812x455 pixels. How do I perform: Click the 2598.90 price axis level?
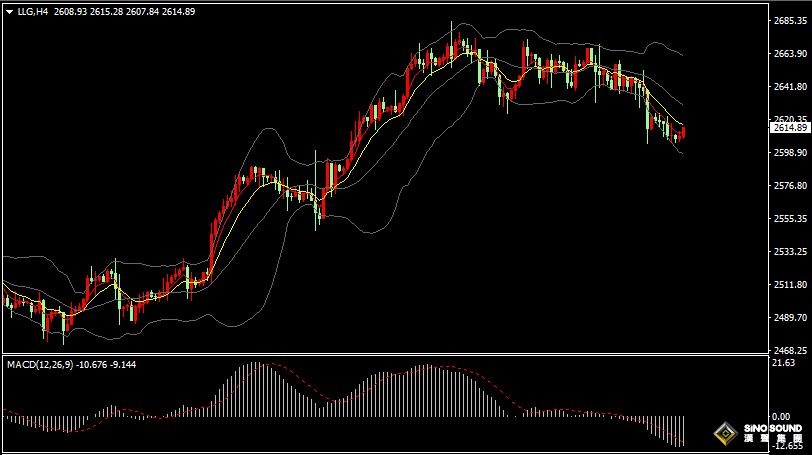pyautogui.click(x=790, y=153)
